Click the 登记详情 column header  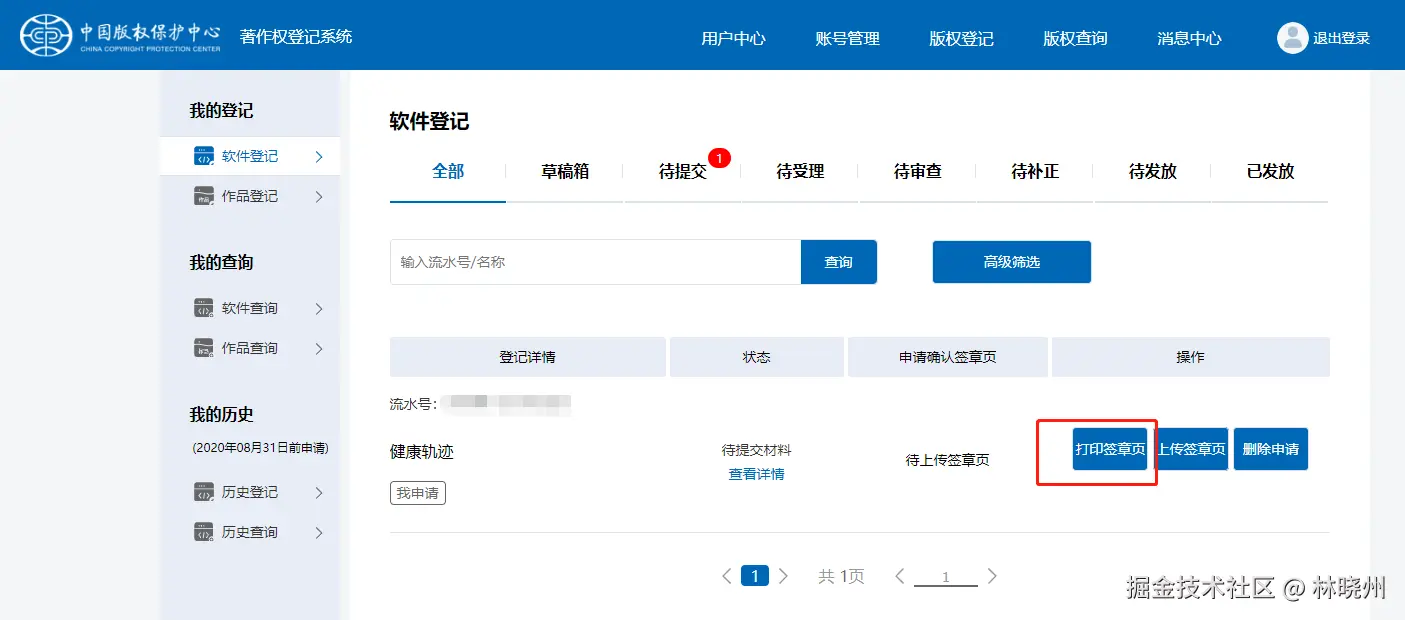pyautogui.click(x=527, y=357)
